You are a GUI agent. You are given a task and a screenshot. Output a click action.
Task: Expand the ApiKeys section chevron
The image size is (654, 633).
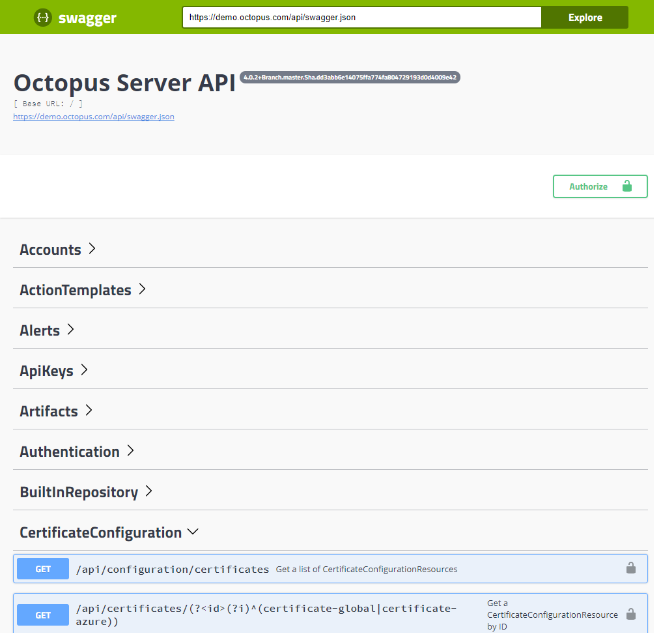84,370
